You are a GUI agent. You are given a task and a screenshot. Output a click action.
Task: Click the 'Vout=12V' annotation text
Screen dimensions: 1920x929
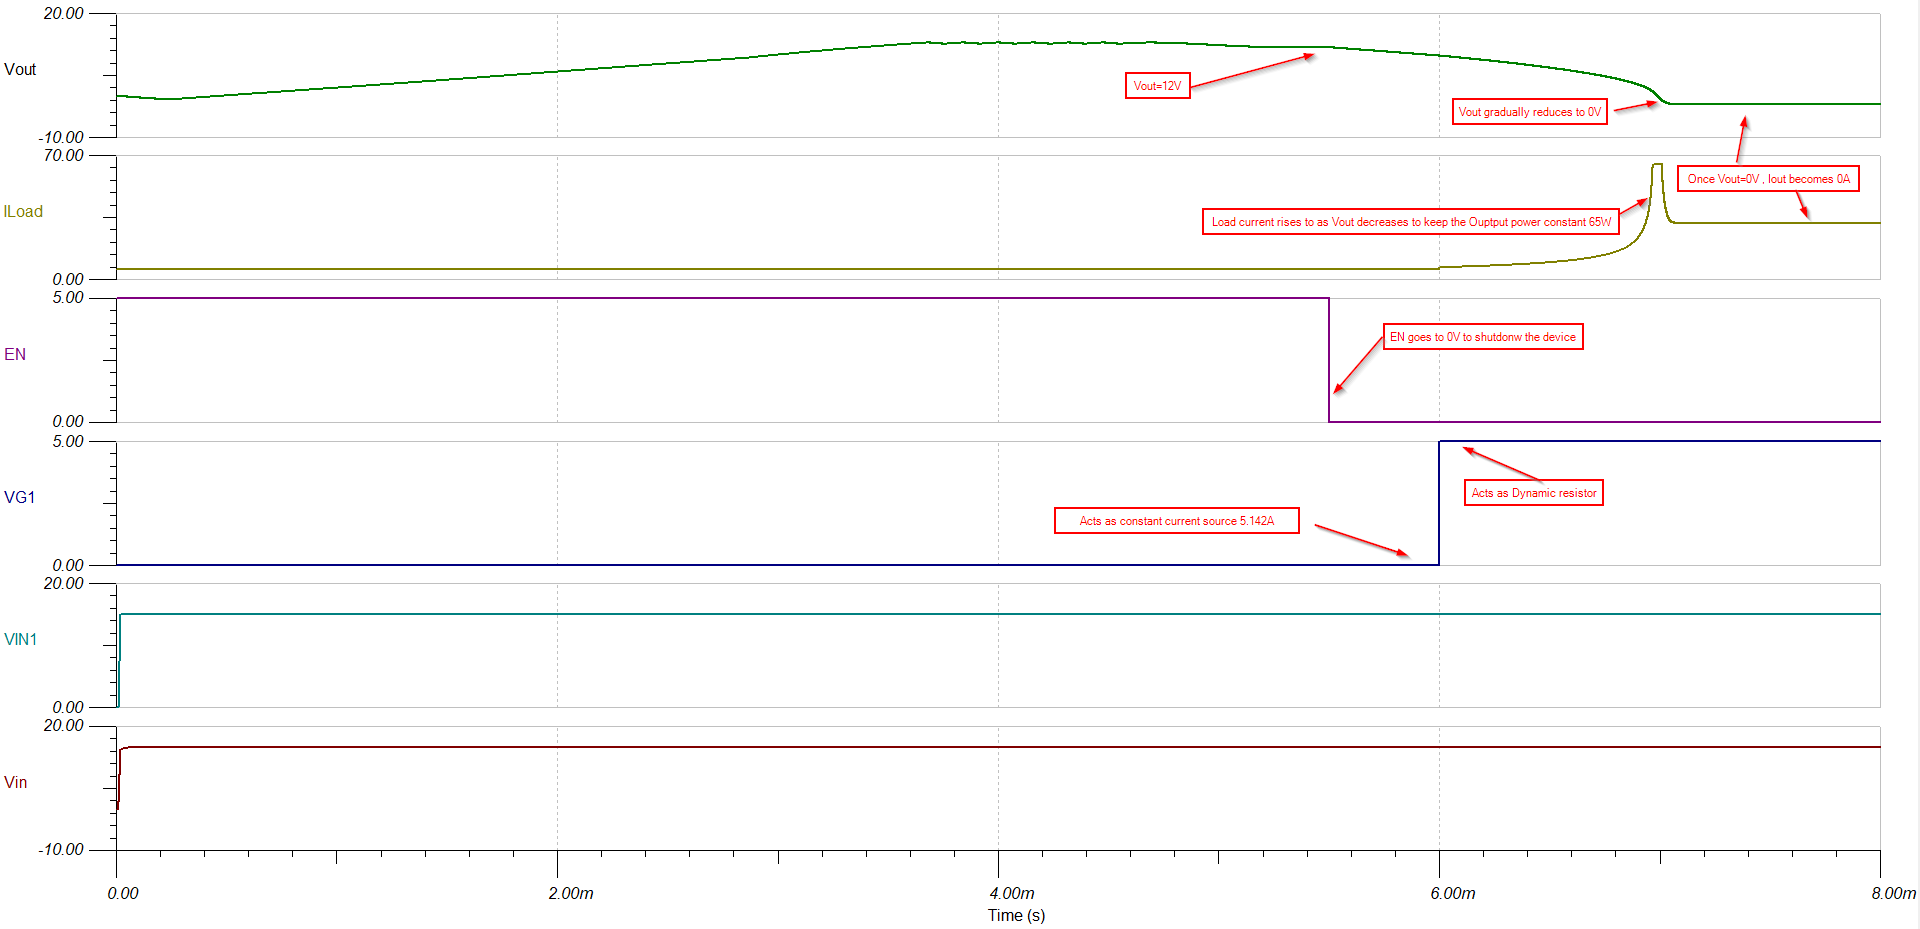1157,86
